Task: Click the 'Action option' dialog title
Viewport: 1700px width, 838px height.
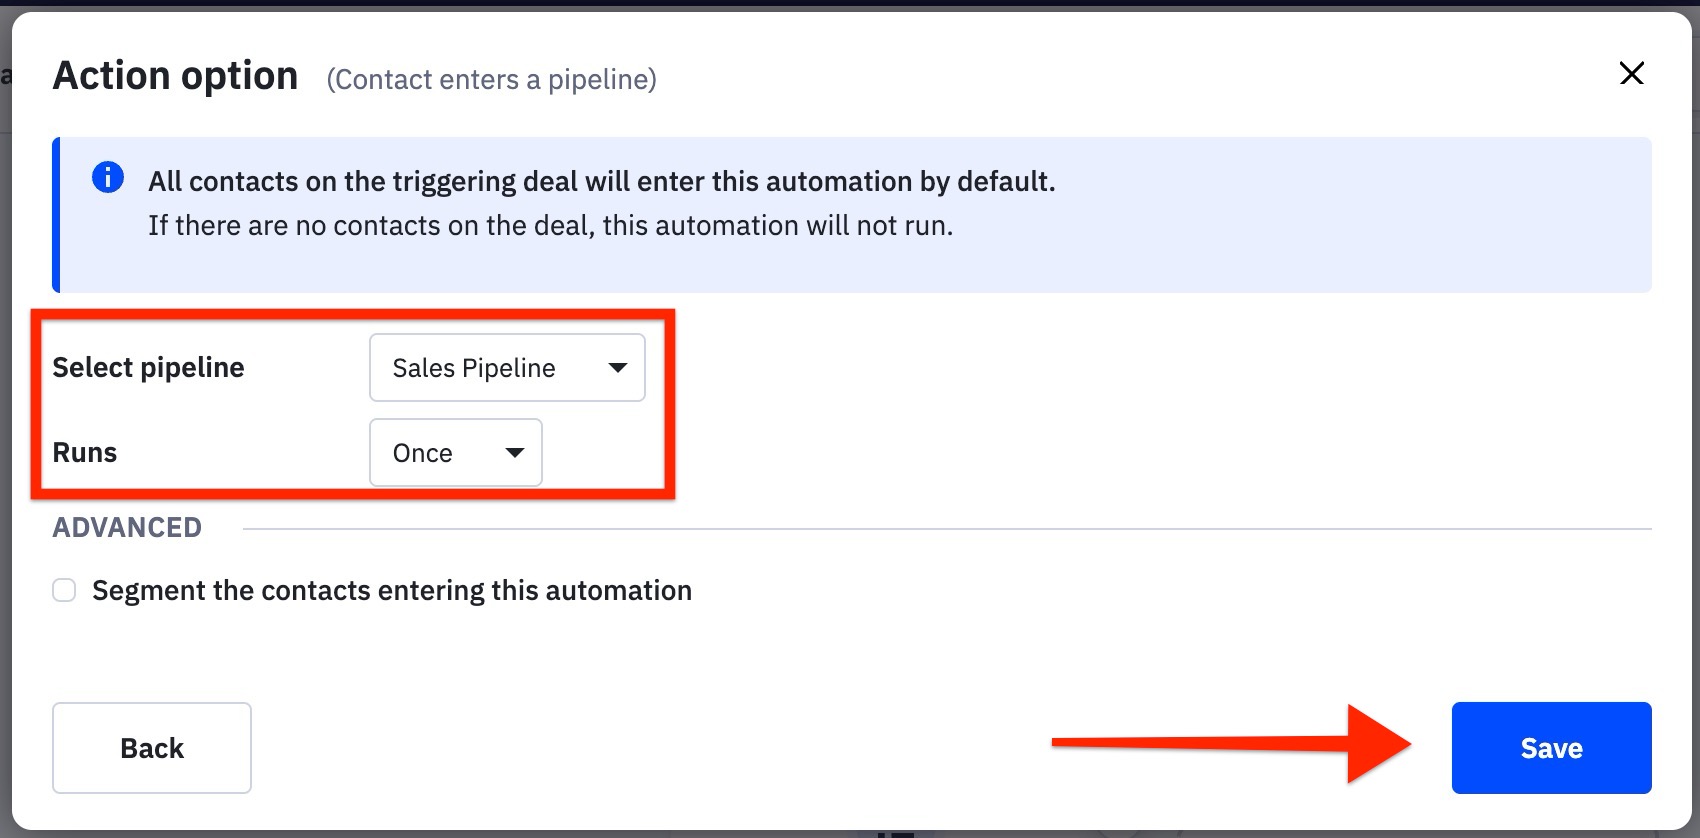Action: click(x=175, y=76)
